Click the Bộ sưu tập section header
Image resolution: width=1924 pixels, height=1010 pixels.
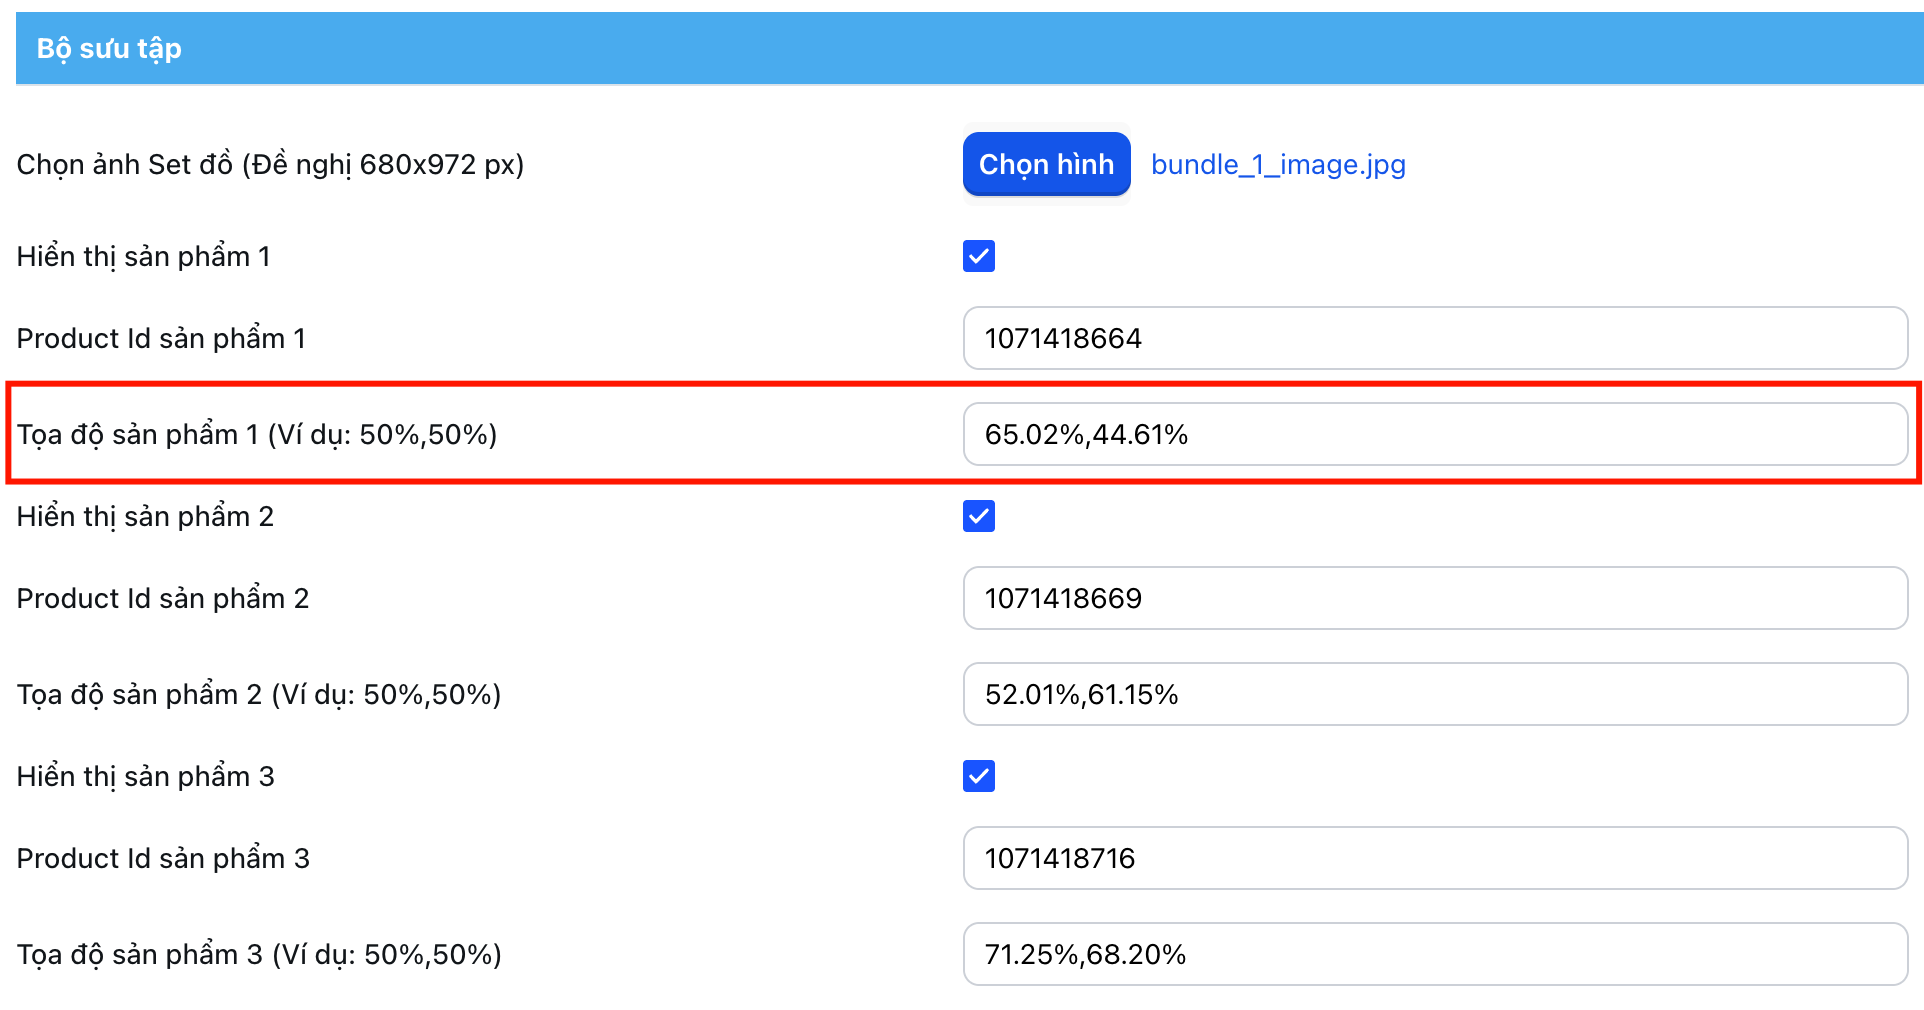point(109,48)
